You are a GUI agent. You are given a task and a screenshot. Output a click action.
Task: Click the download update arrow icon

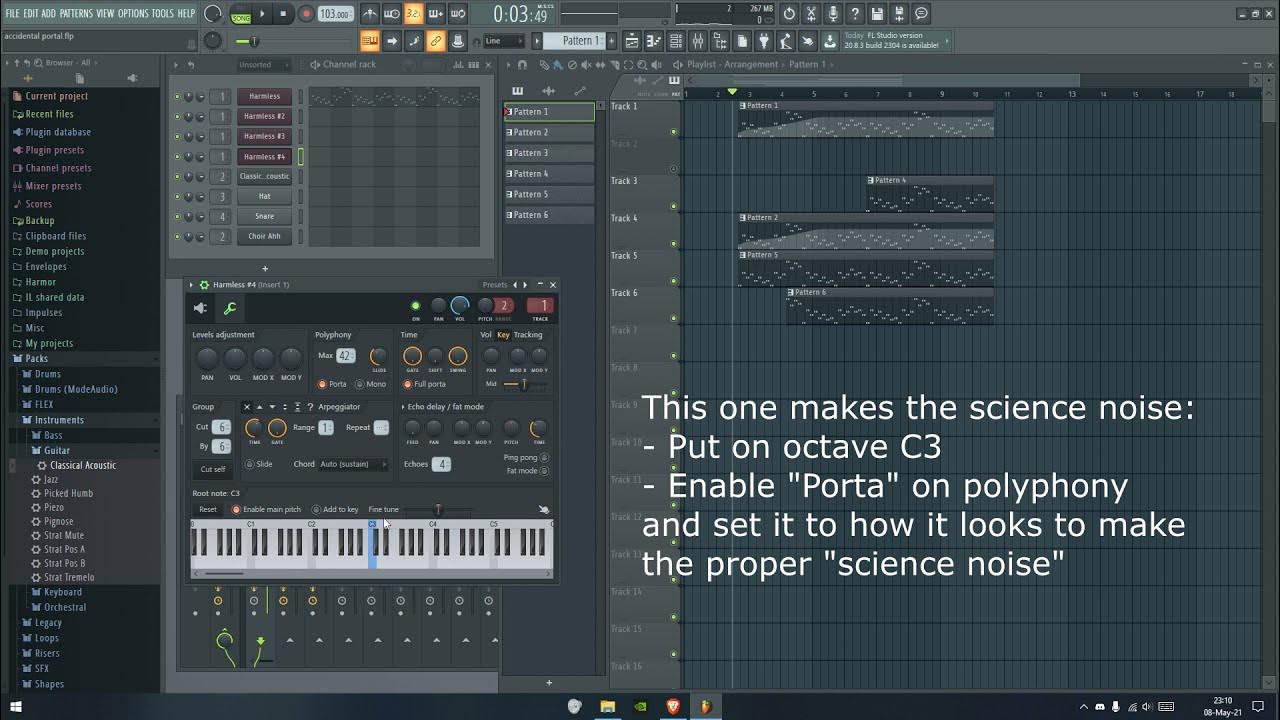828,41
